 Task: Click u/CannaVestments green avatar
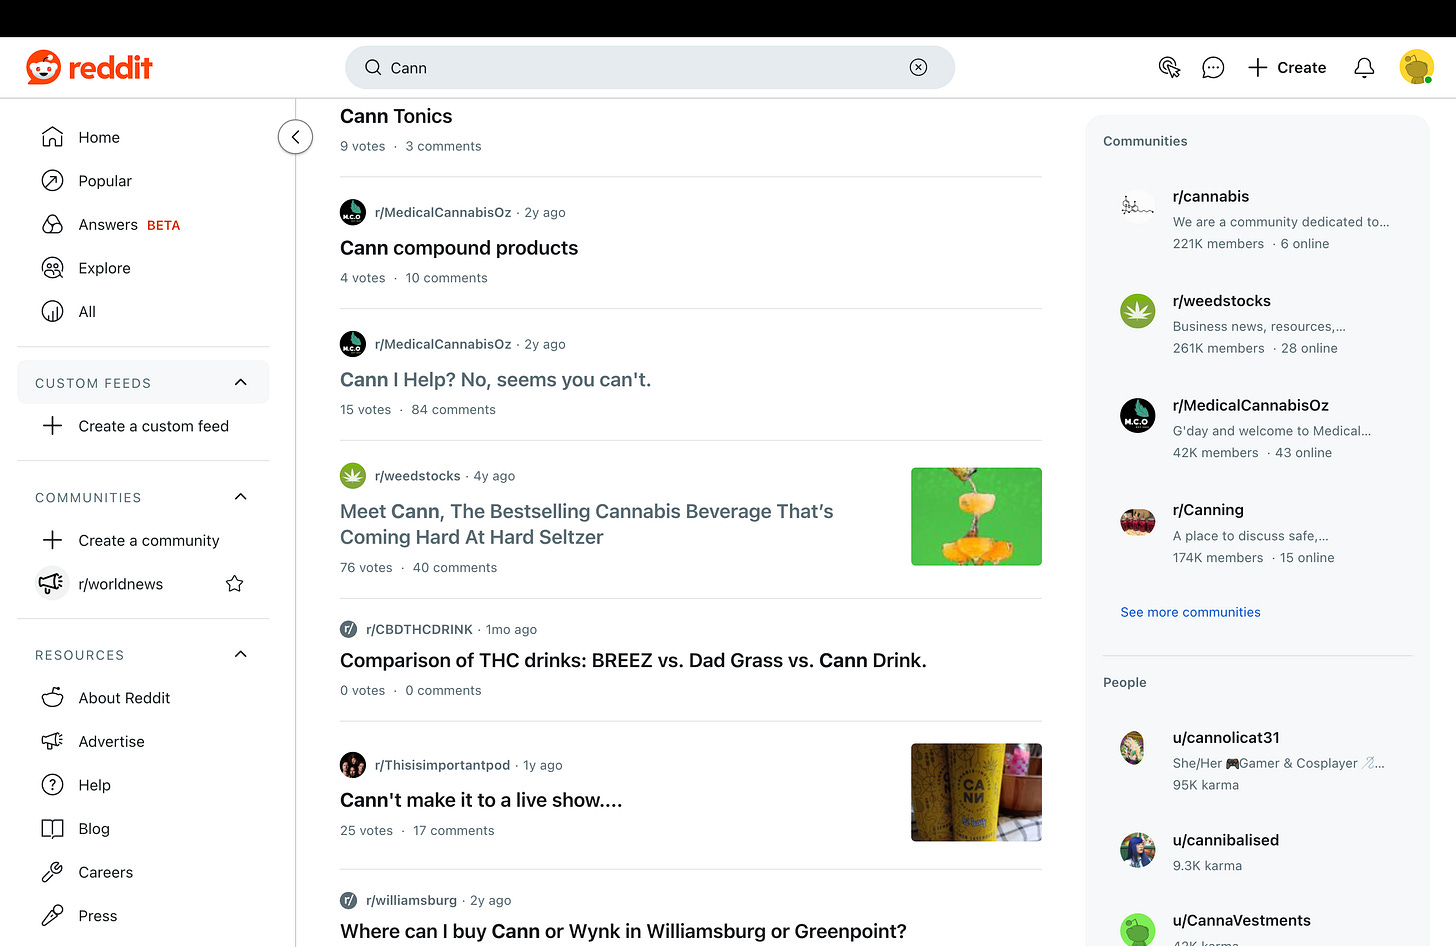pyautogui.click(x=1138, y=930)
